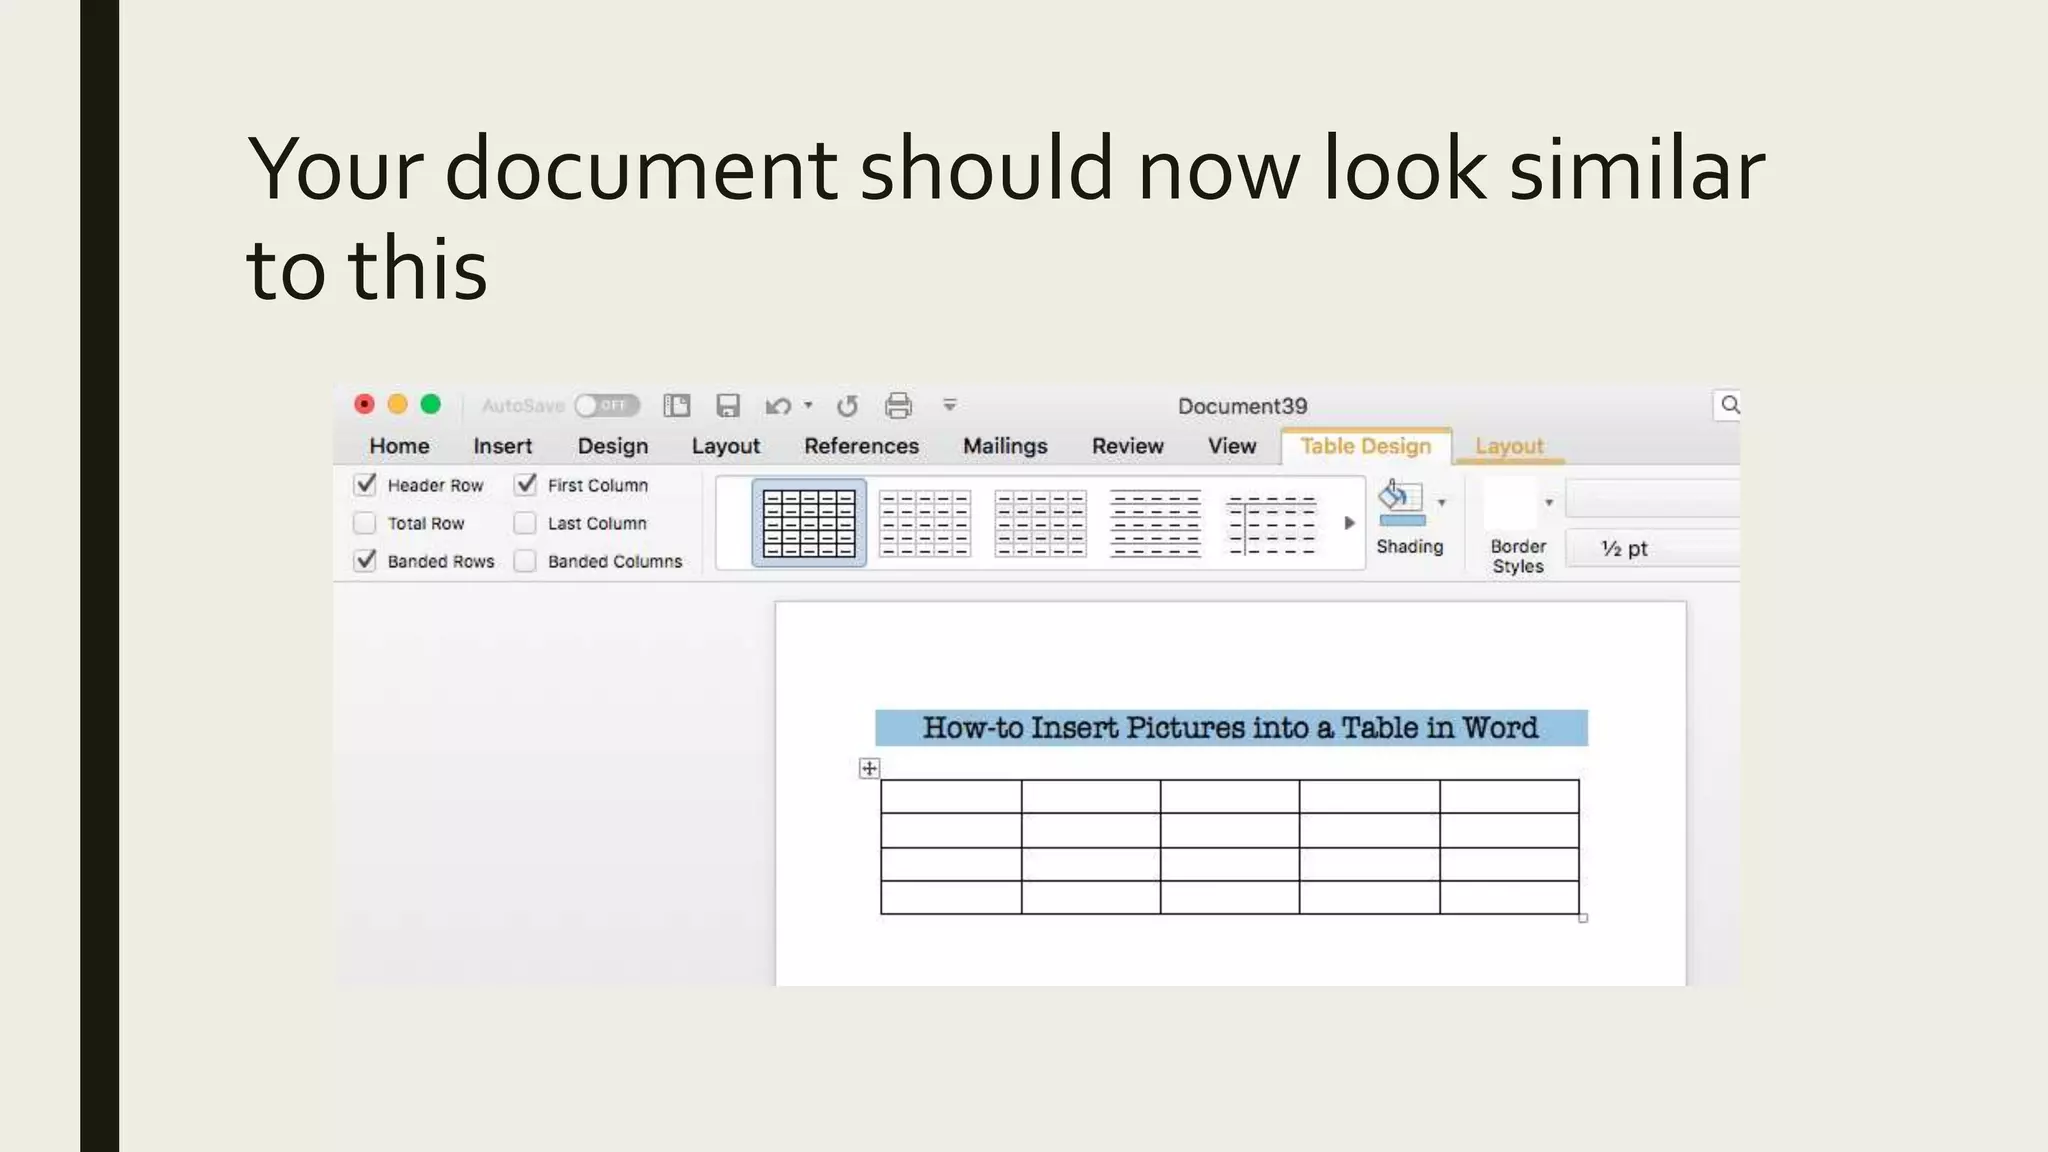This screenshot has width=2048, height=1152.
Task: Minimize the window with the yellow button
Action: pyautogui.click(x=397, y=404)
